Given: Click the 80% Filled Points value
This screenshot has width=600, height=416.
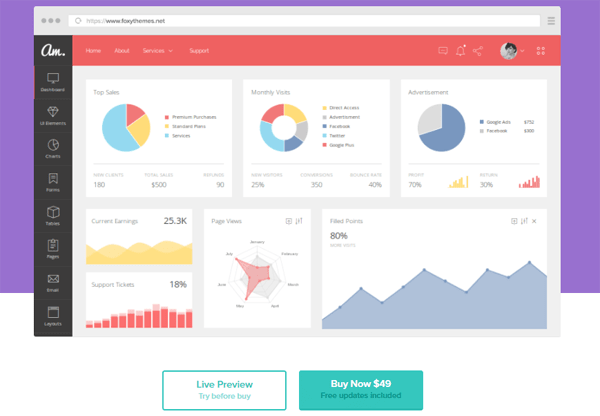Looking at the screenshot, I should [339, 236].
